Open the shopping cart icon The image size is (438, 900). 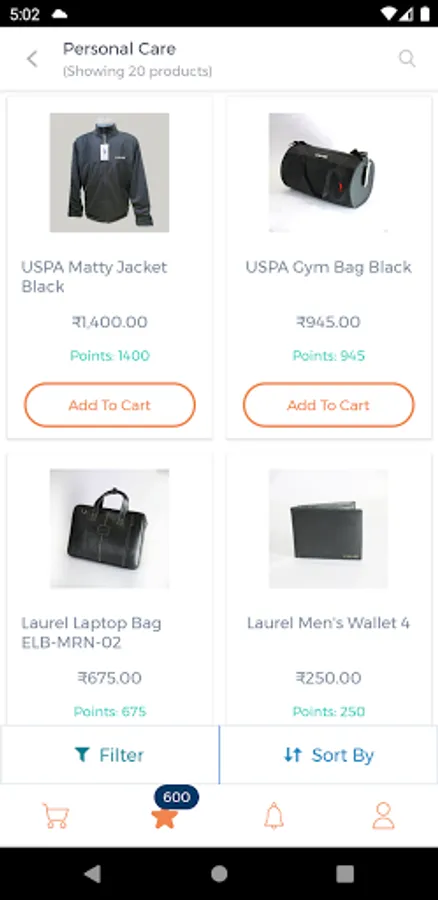tap(56, 816)
